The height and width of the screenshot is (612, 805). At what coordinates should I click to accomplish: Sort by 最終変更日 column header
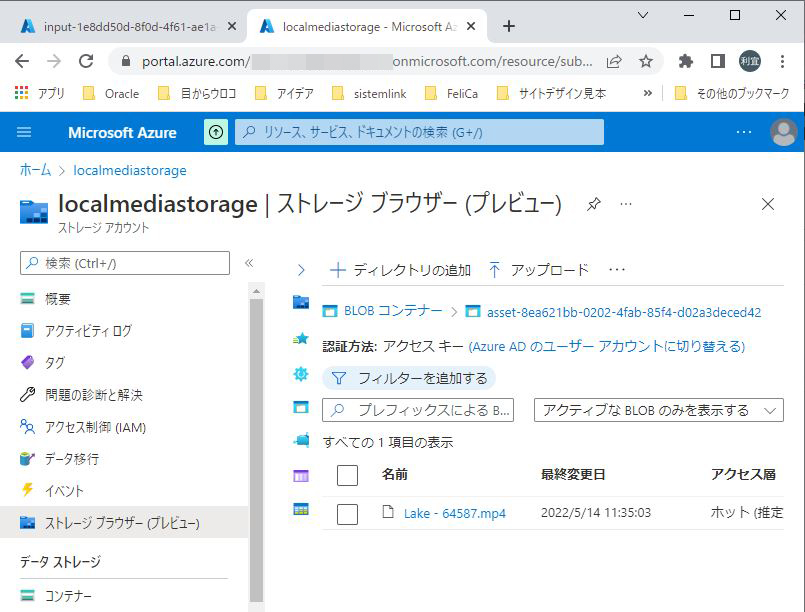pos(573,474)
